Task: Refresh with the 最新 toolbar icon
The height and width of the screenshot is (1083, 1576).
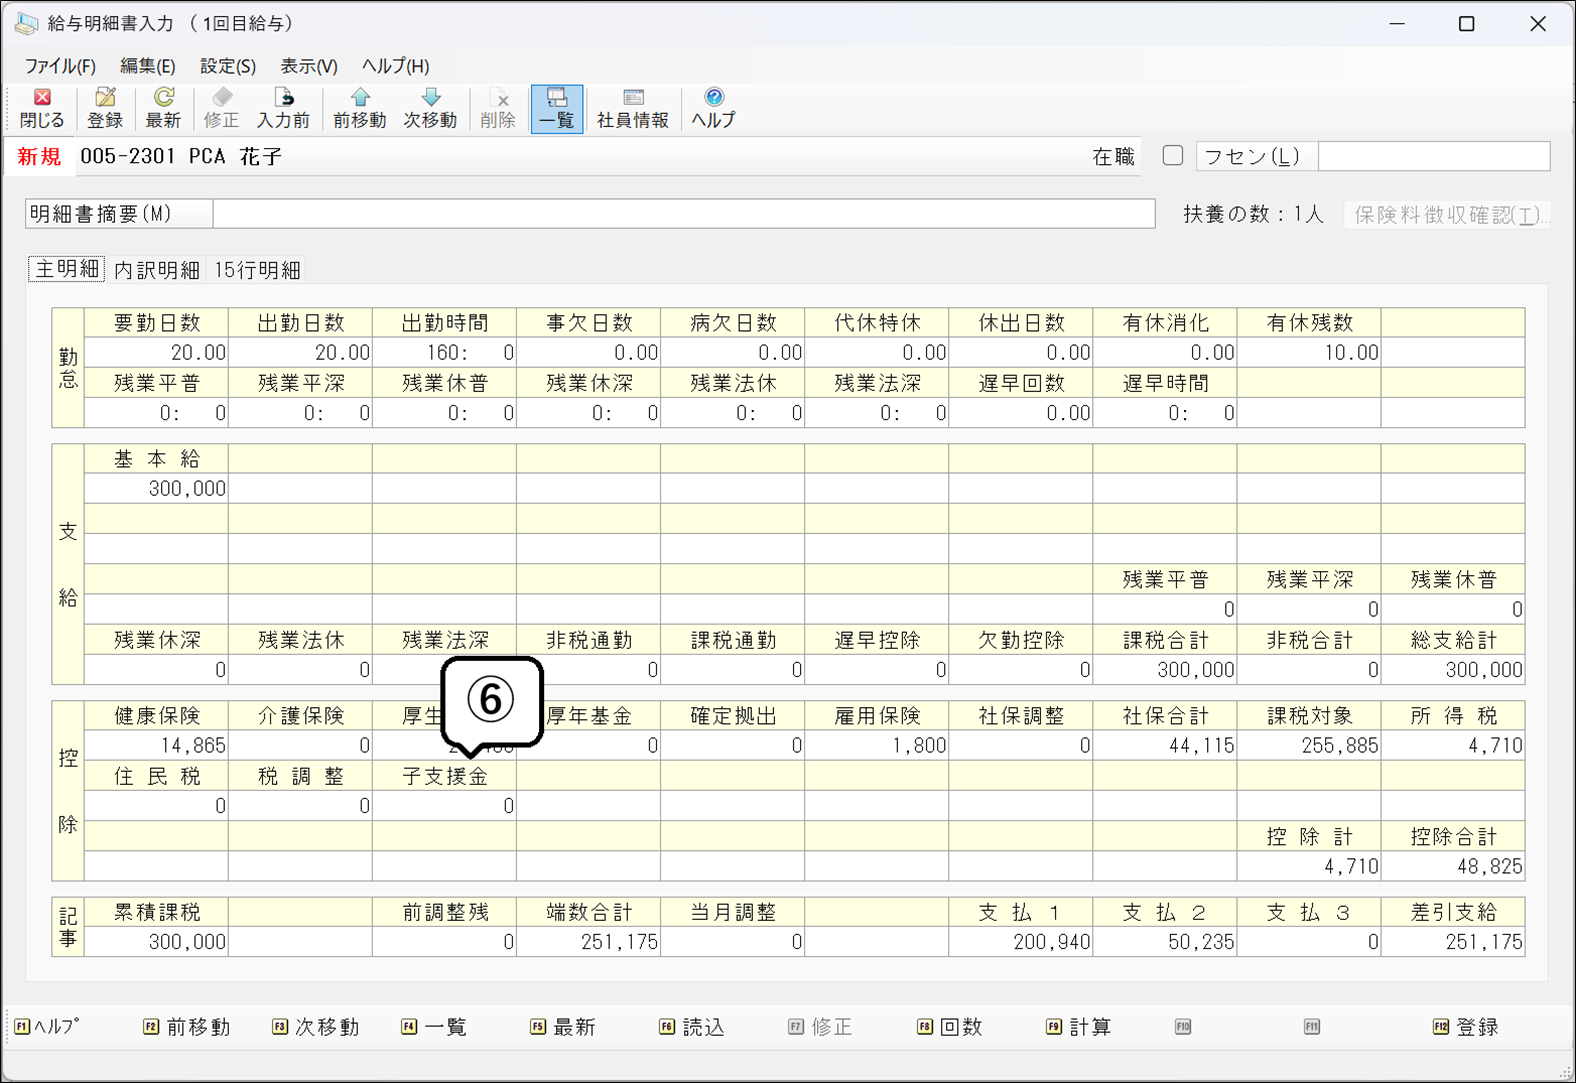Action: 163,108
